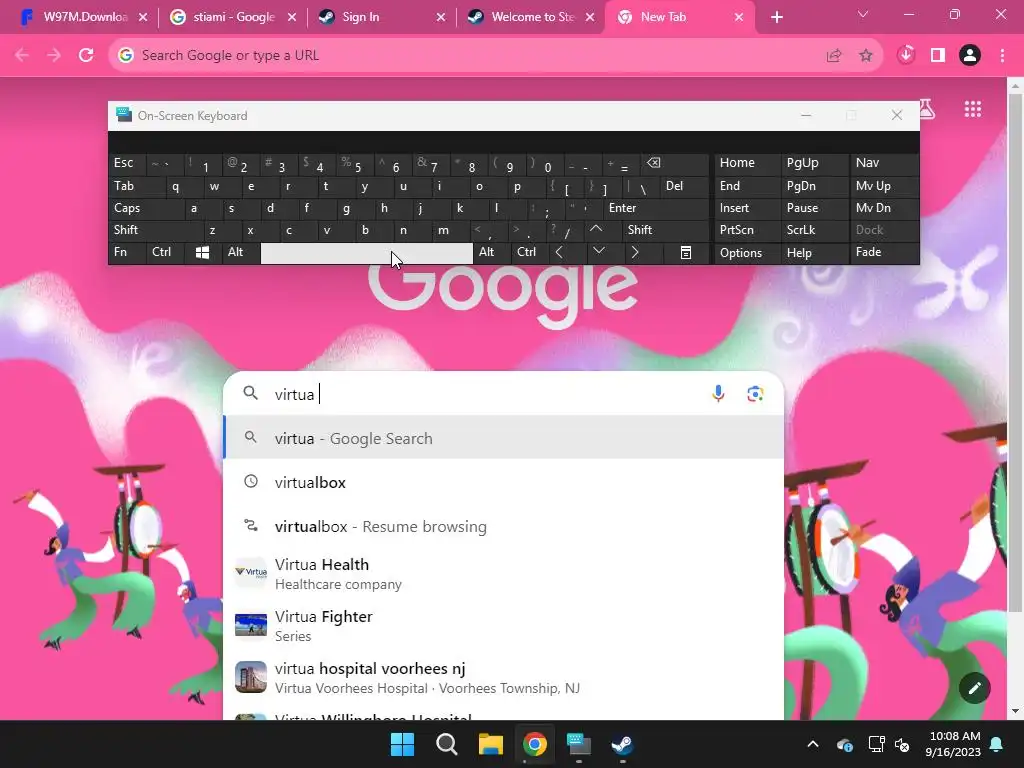This screenshot has height=768, width=1024.
Task: Click the down arrow key on the On-Screen Keyboard
Action: (x=598, y=251)
